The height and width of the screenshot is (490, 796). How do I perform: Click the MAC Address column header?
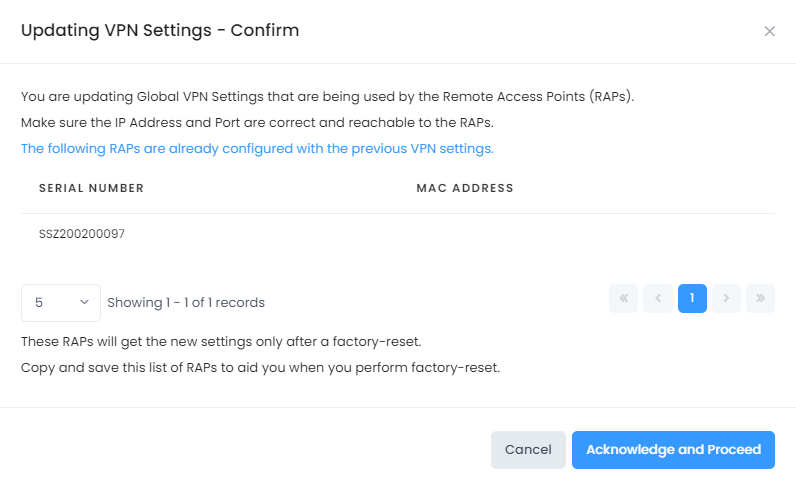(x=464, y=188)
